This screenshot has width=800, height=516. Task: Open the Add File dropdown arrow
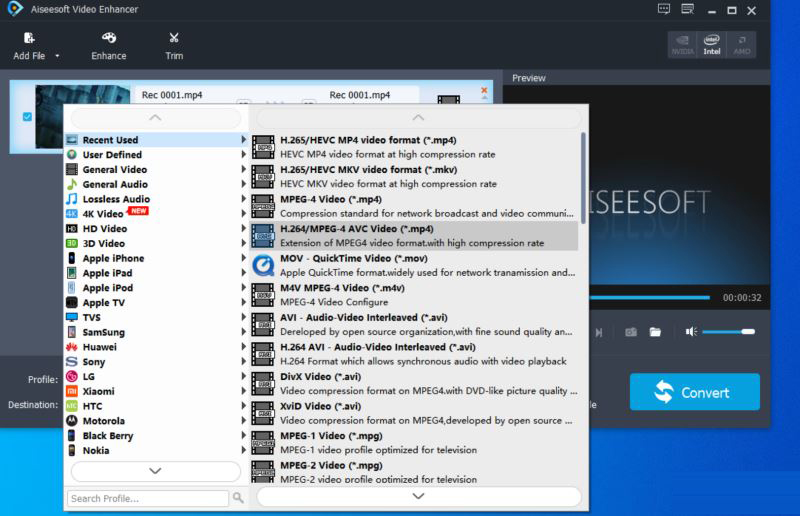(57, 56)
